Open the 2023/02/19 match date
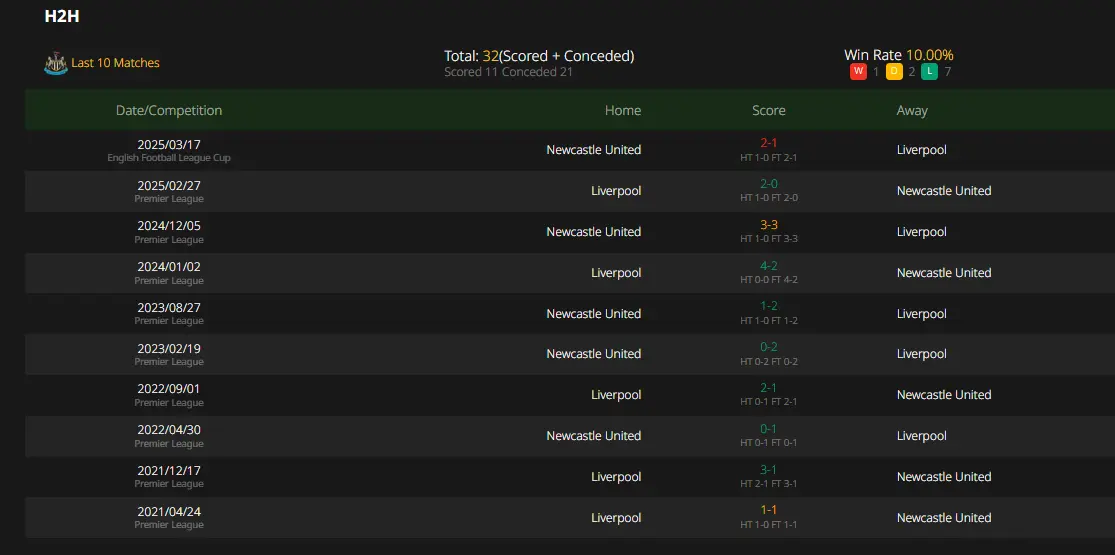 point(169,349)
